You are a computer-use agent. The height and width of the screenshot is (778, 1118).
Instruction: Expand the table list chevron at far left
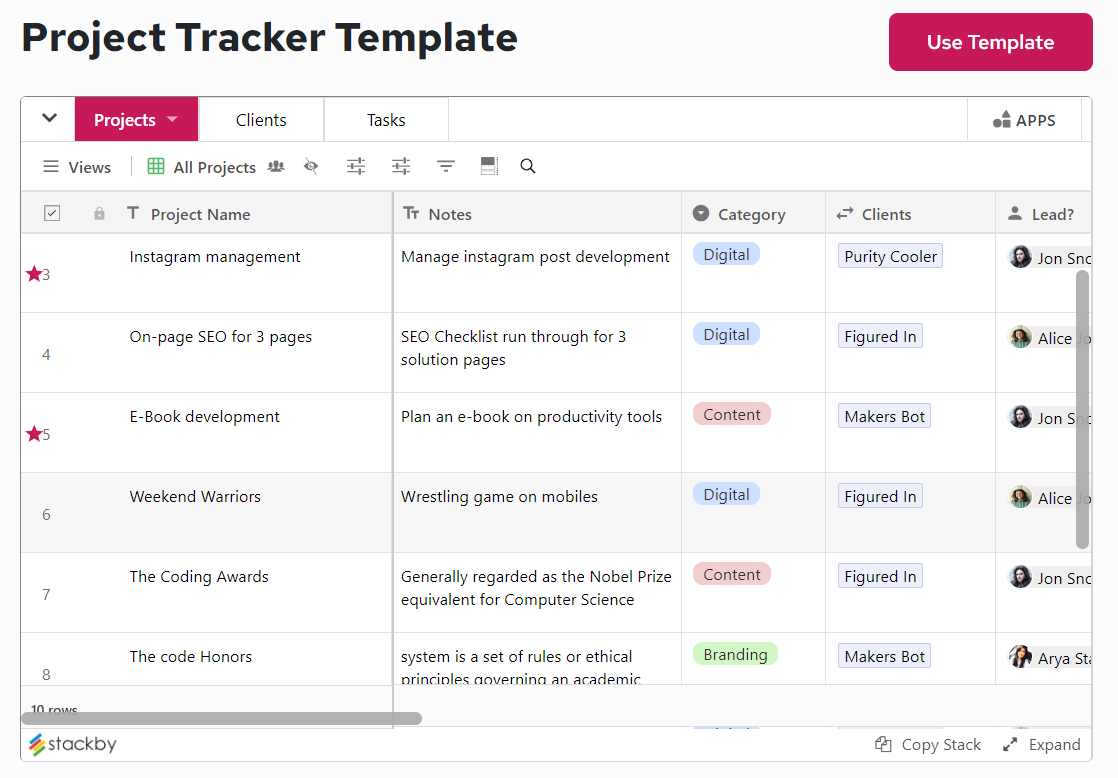click(47, 119)
